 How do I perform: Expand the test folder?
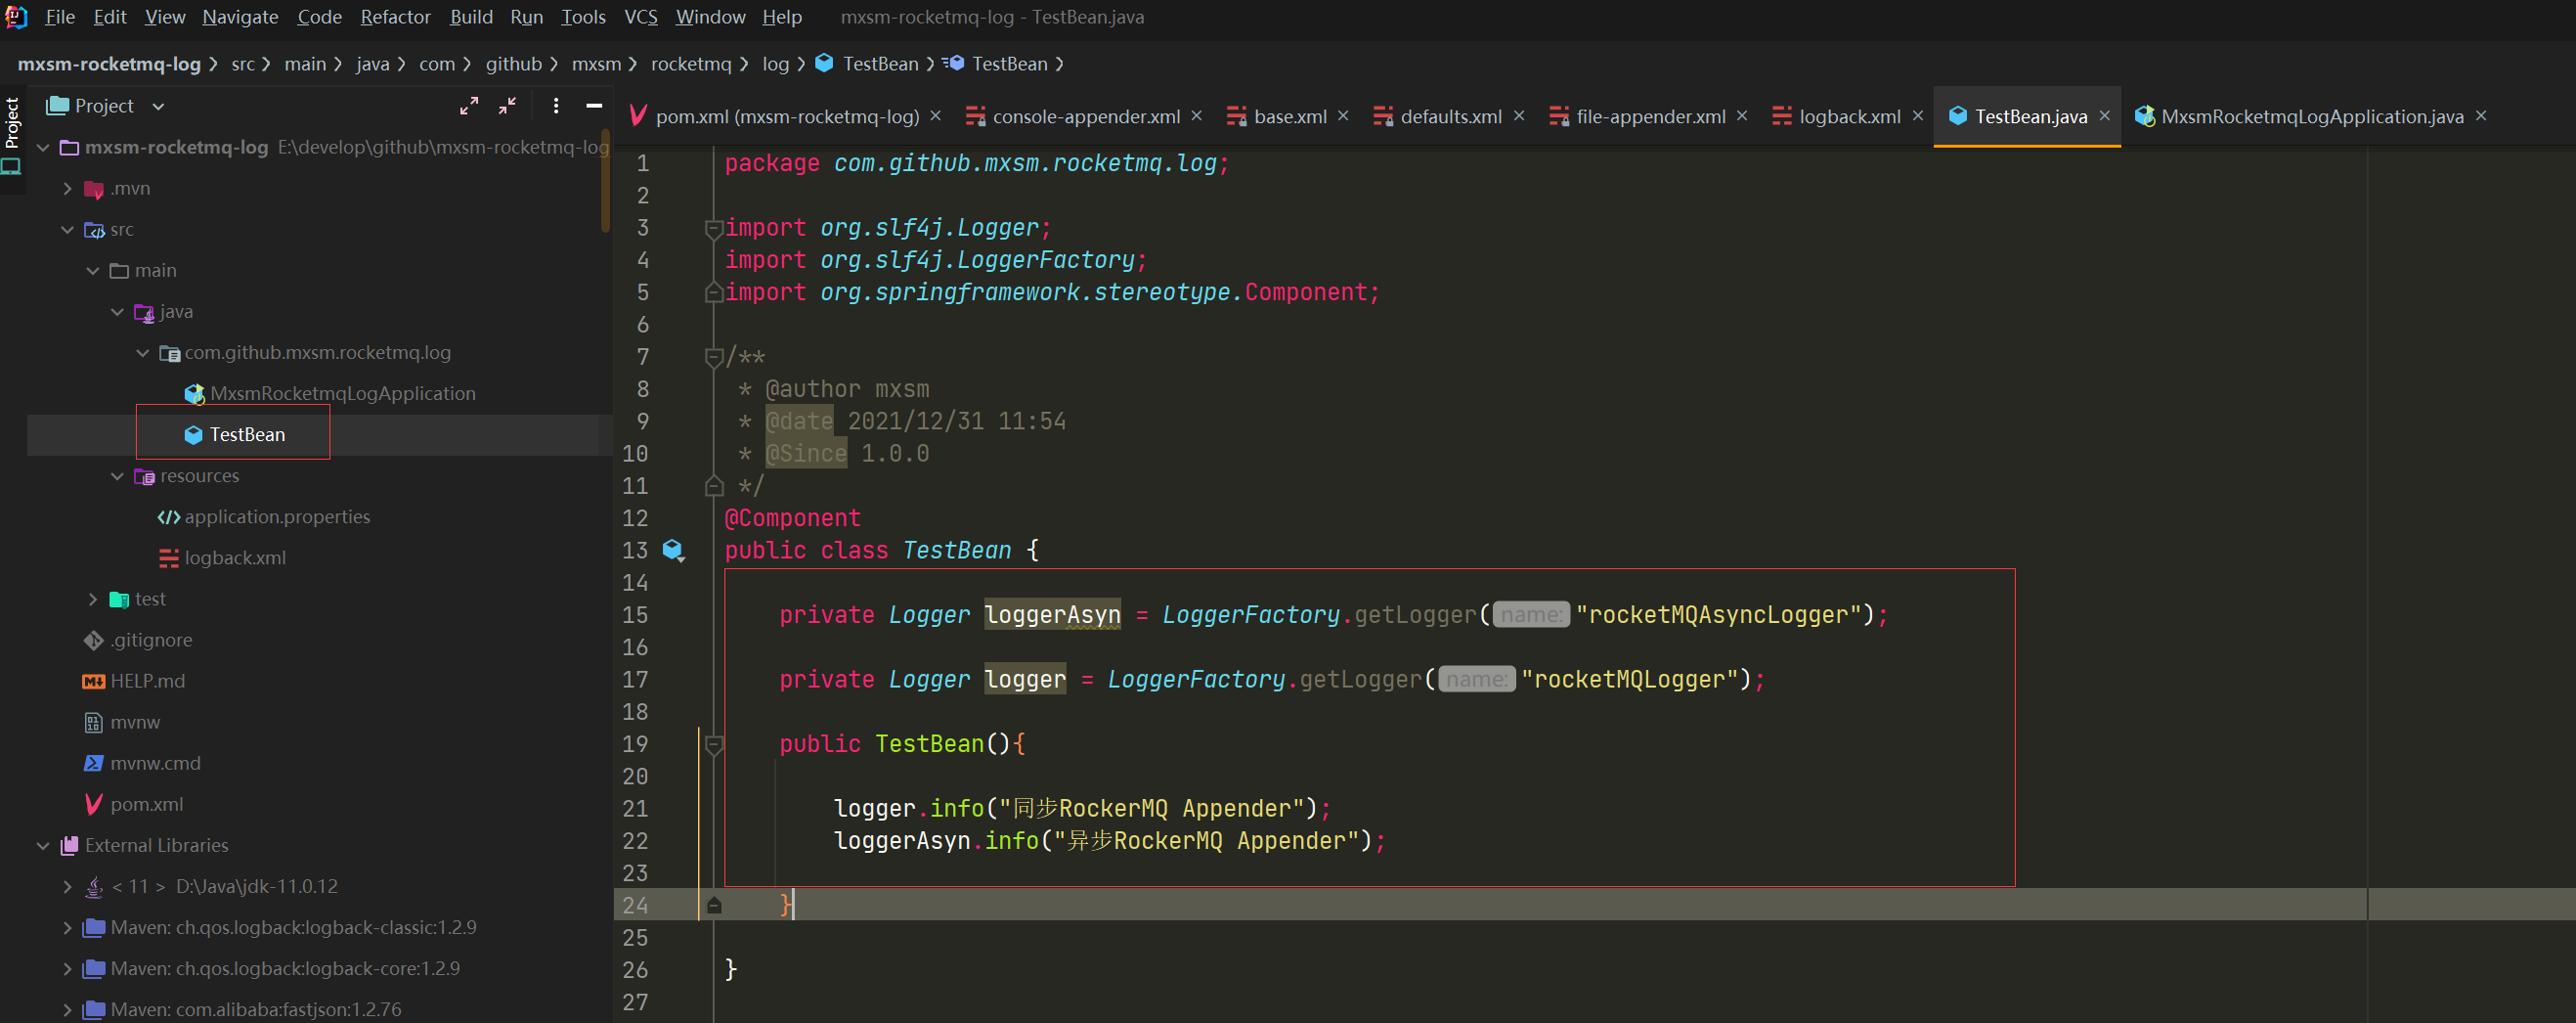click(x=92, y=599)
